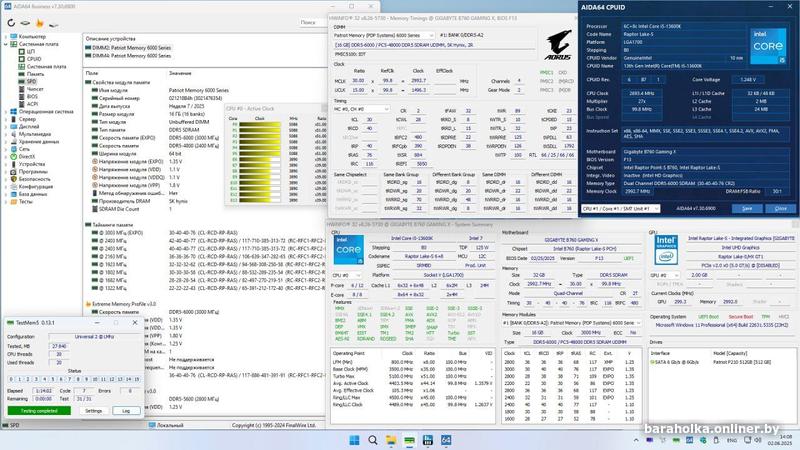The width and height of the screenshot is (800, 450).
Task: Open the MC #0, CH #0 Timing dropdown
Action: pos(362,109)
